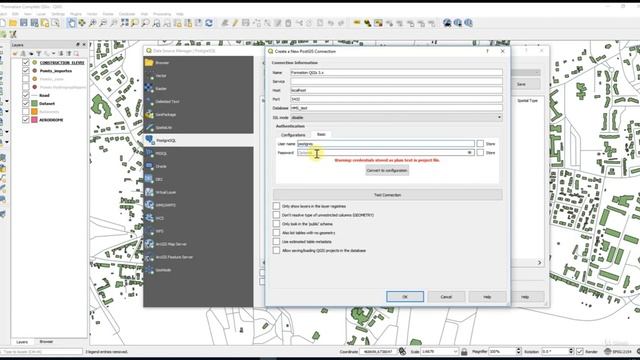This screenshot has height=360, width=640.
Task: Click the Magnifier spin arrows
Action: pyautogui.click(x=518, y=351)
